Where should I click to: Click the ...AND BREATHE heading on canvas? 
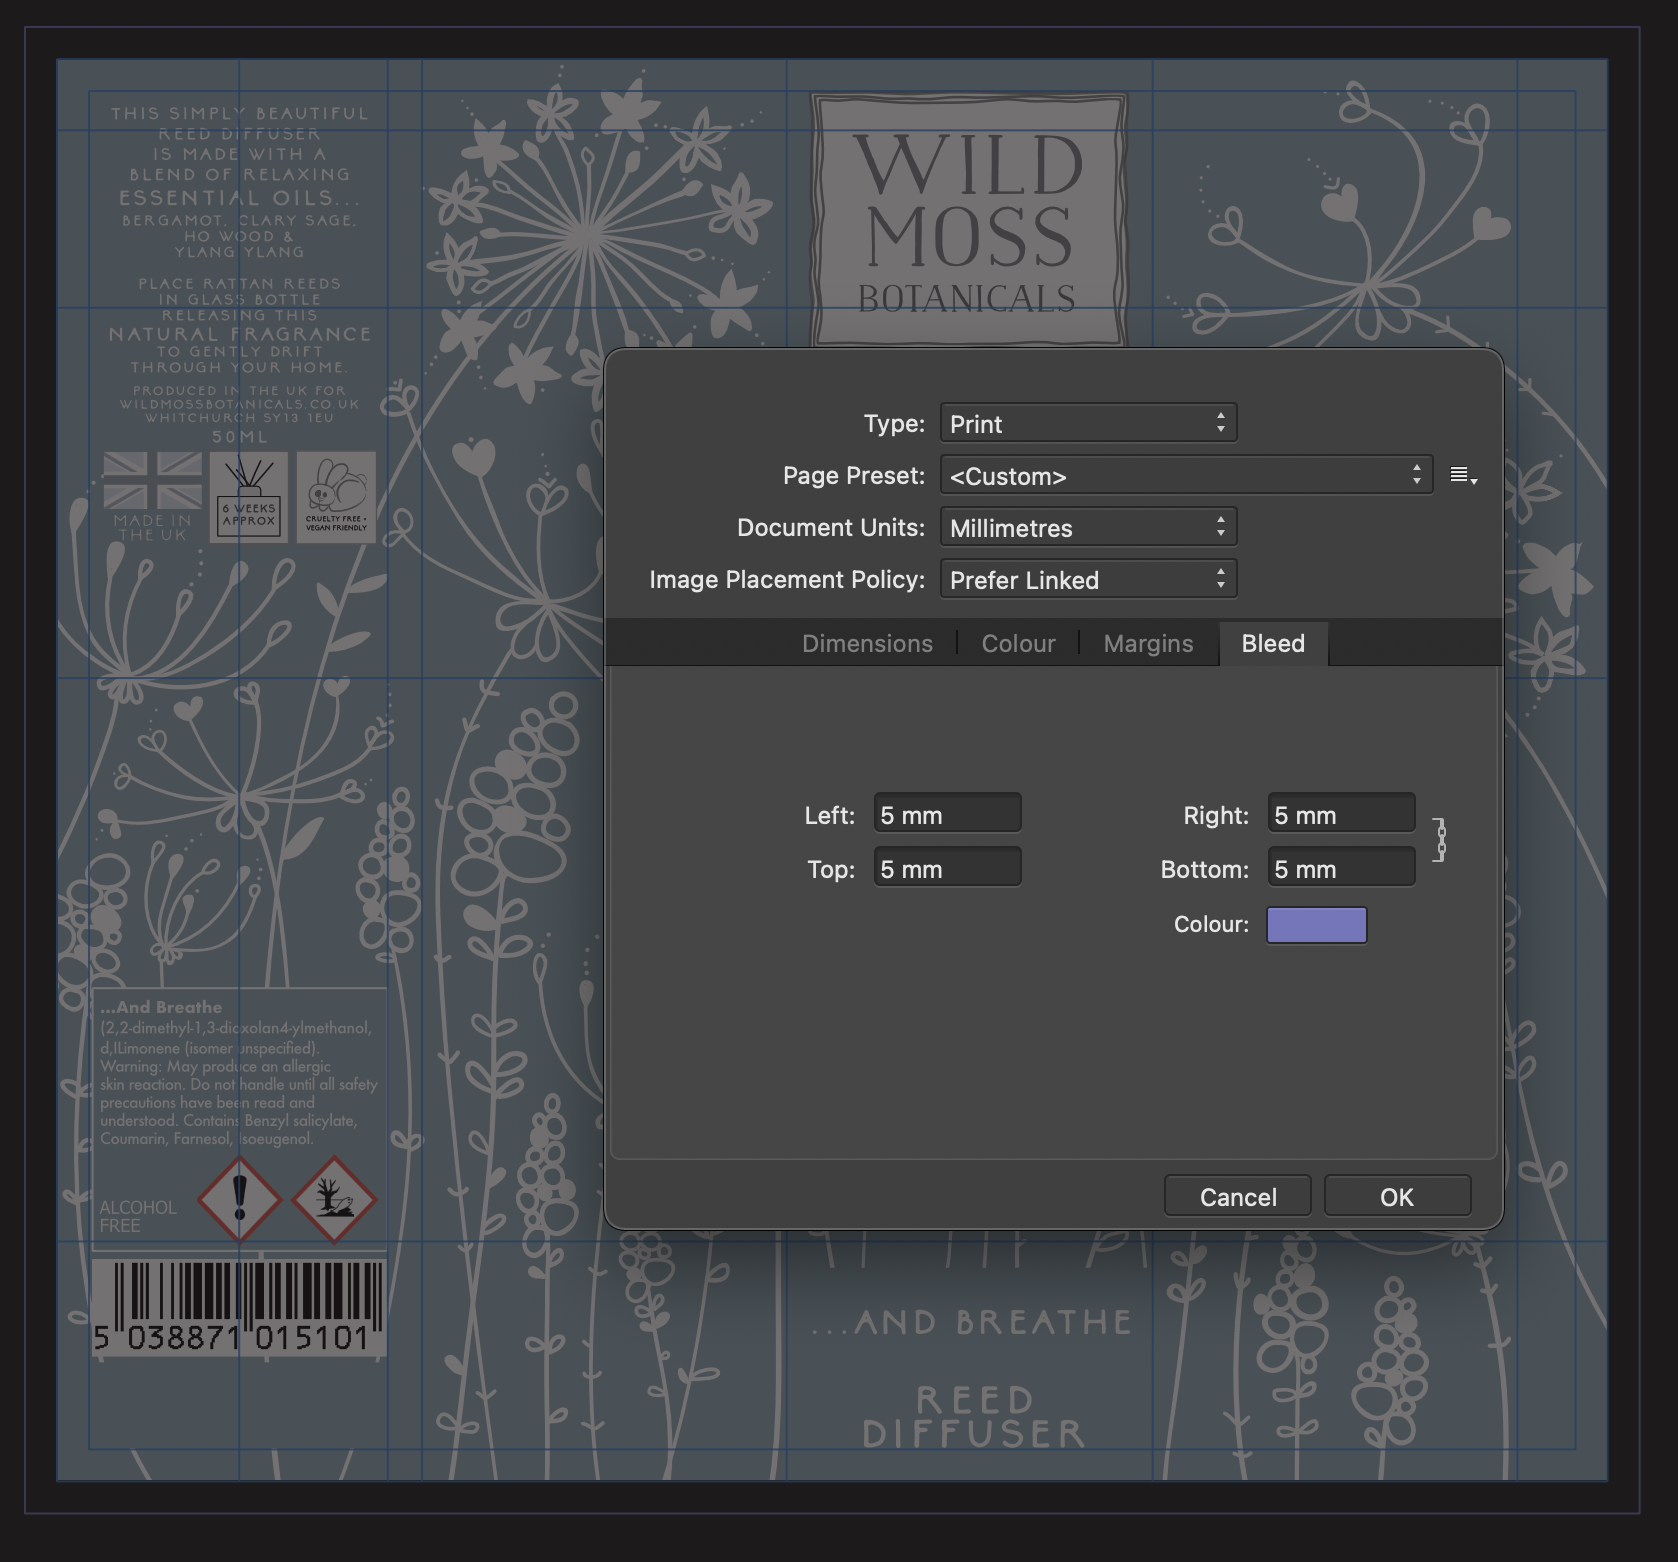click(971, 1322)
